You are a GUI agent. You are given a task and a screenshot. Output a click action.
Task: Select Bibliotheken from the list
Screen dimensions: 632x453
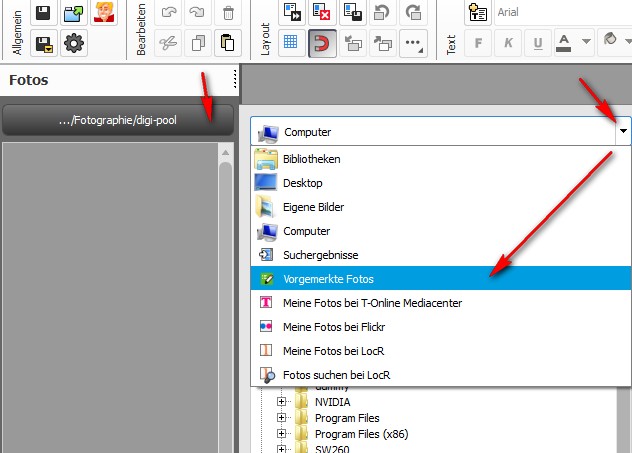[441, 159]
